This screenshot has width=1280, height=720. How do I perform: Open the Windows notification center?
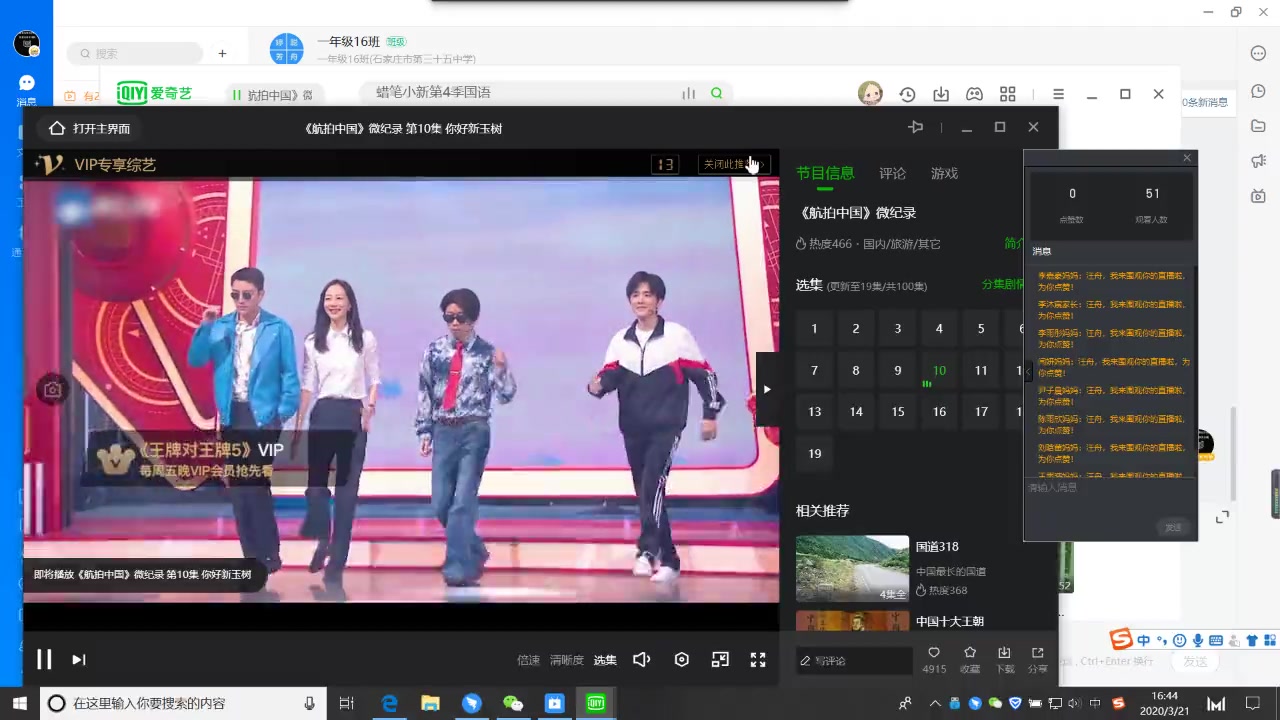click(x=1253, y=703)
